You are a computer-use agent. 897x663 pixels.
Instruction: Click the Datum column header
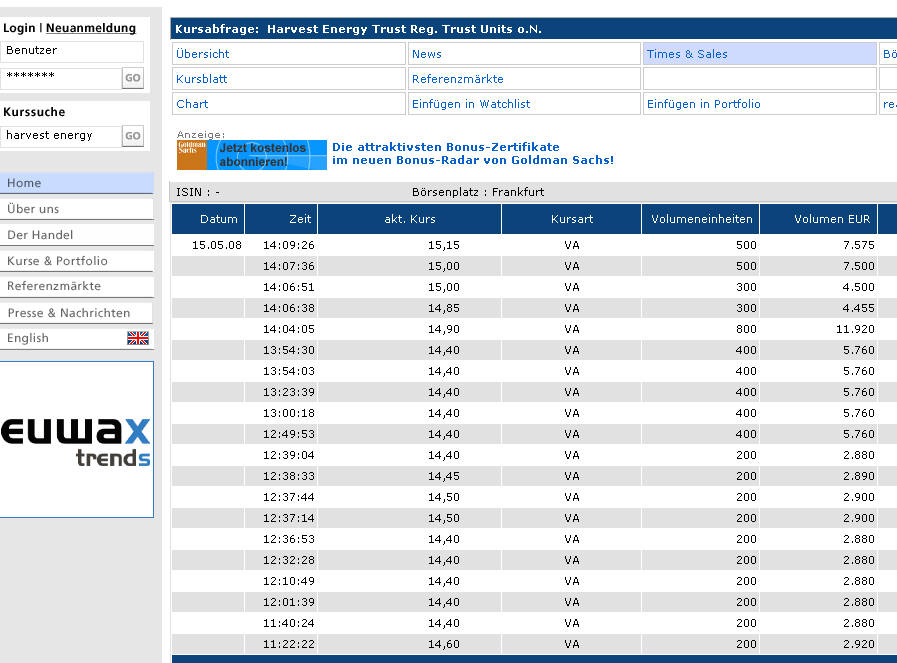(208, 219)
